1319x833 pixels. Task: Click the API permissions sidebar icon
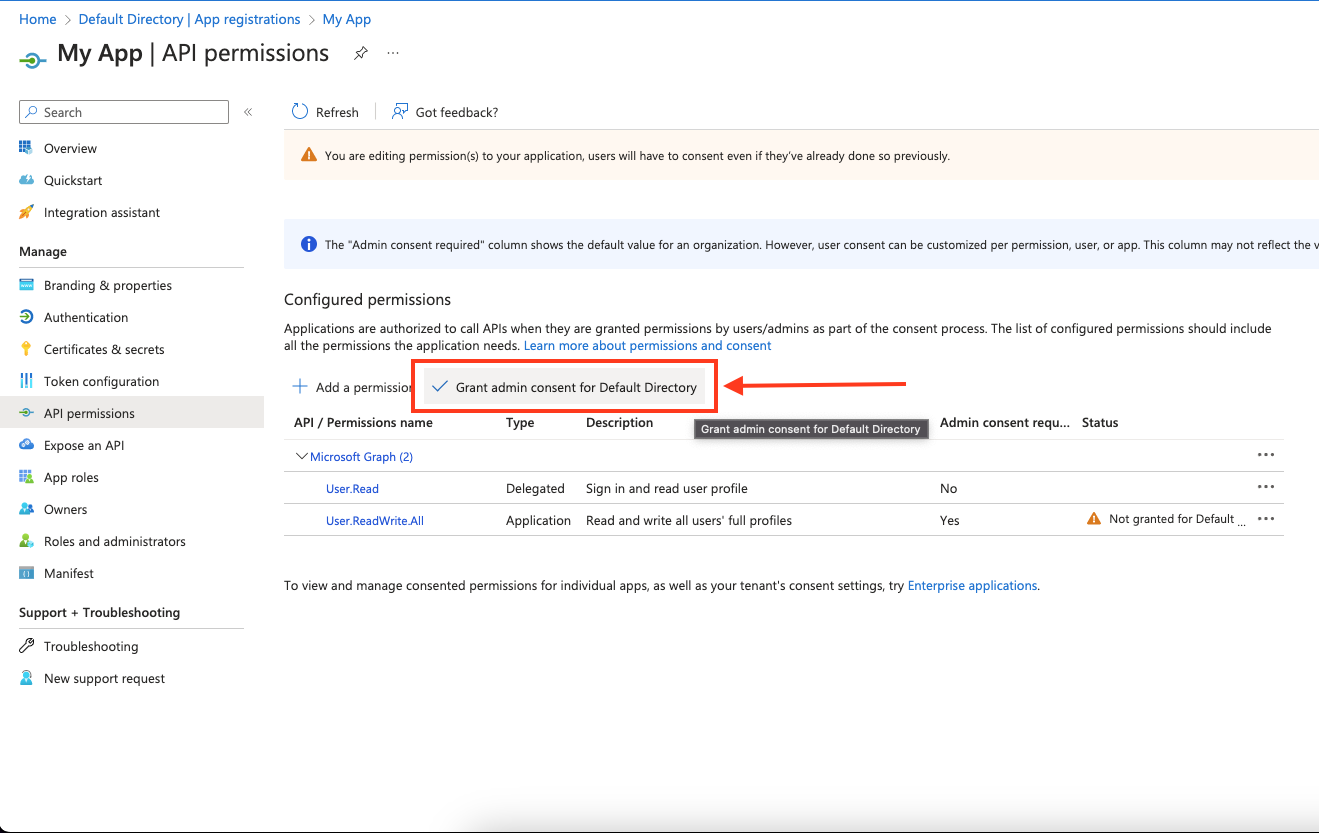pyautogui.click(x=26, y=413)
